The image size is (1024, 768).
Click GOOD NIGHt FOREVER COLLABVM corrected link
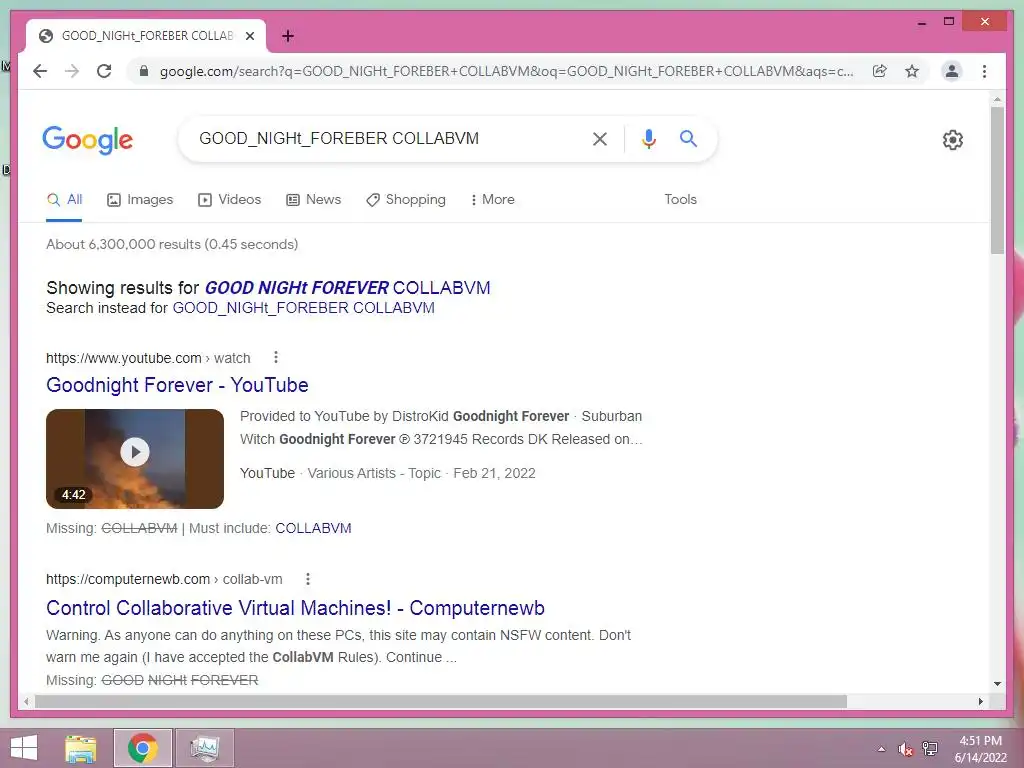click(x=347, y=288)
